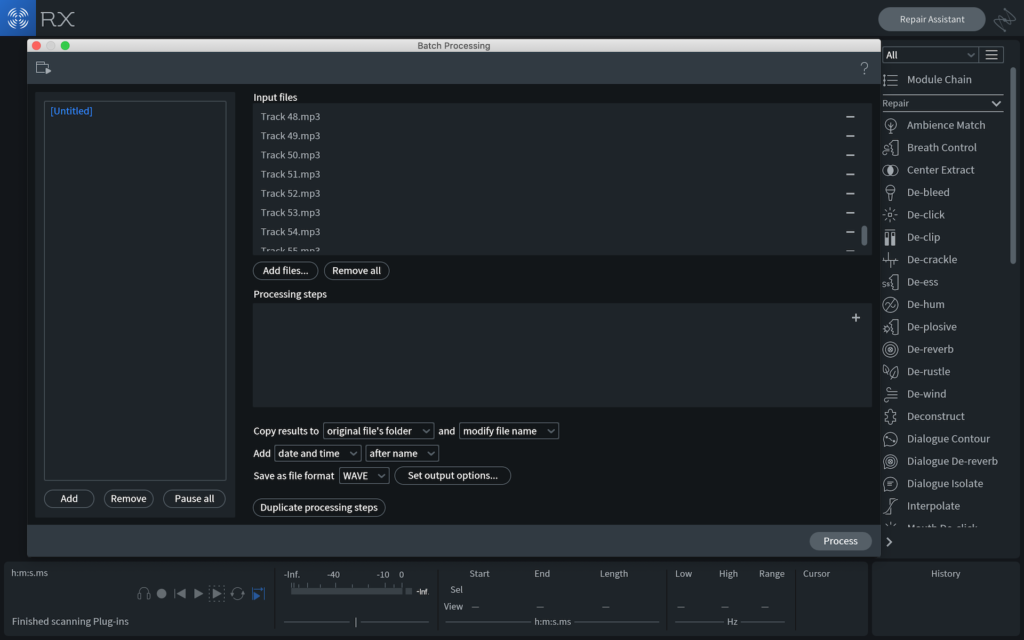Click the input files list scrollbar
The image size is (1024, 640).
864,235
